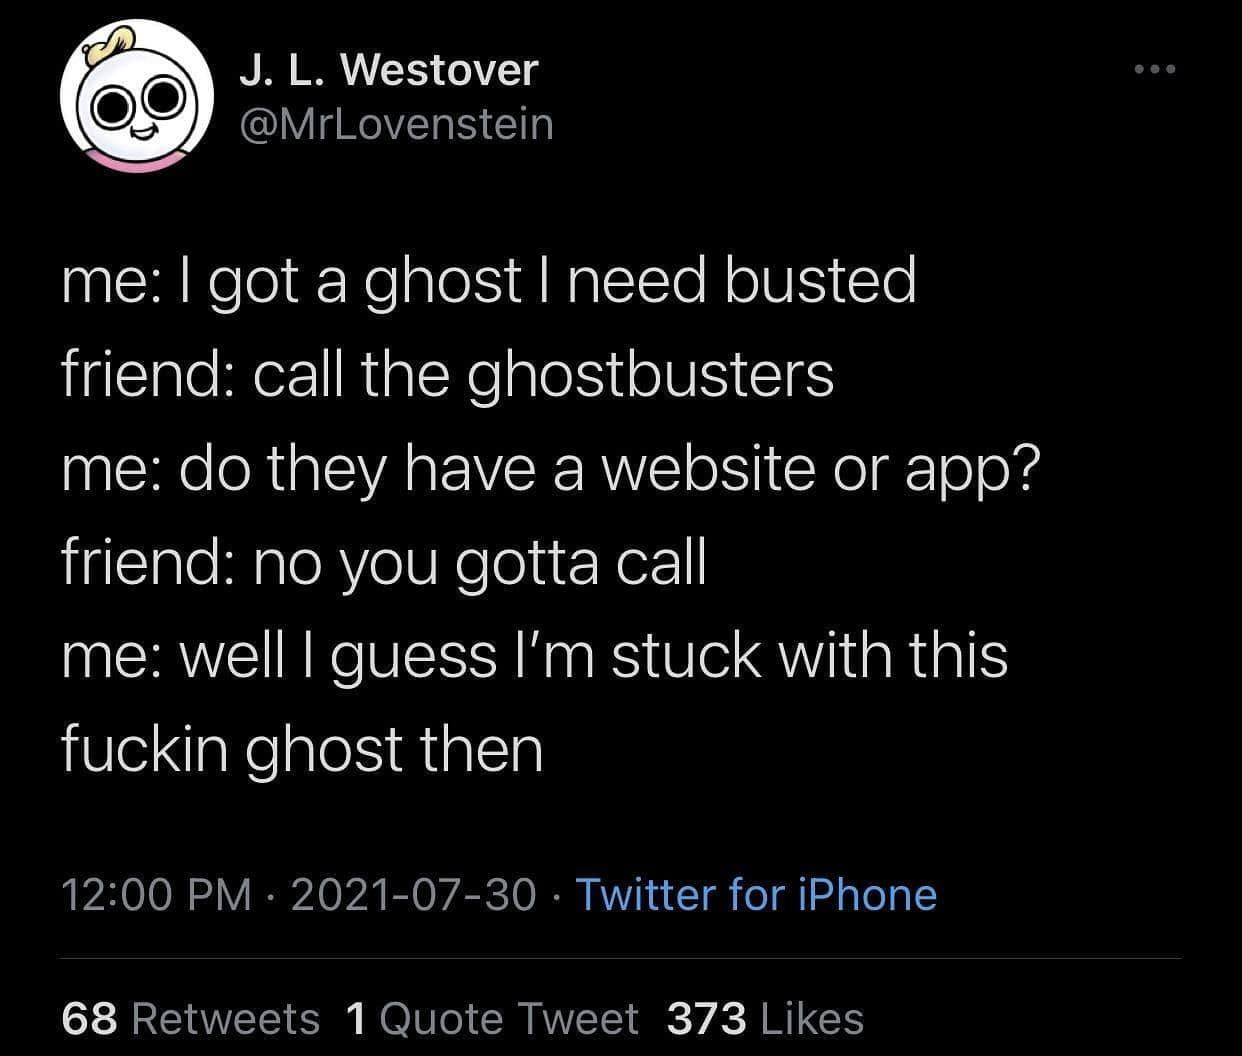
Task: Click the number 68 in the retweet count
Action: [x=91, y=1019]
